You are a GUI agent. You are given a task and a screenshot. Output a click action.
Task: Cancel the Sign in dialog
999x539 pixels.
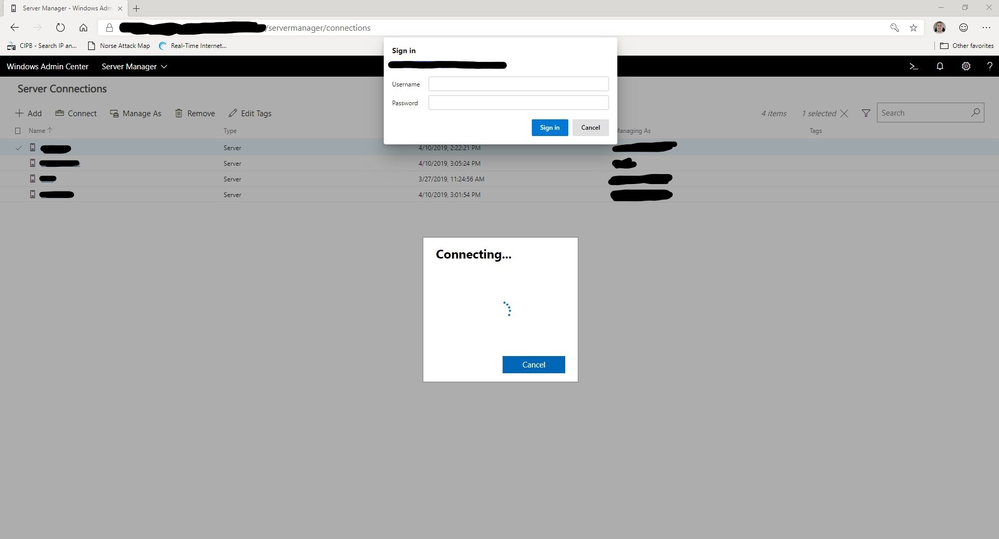[591, 127]
